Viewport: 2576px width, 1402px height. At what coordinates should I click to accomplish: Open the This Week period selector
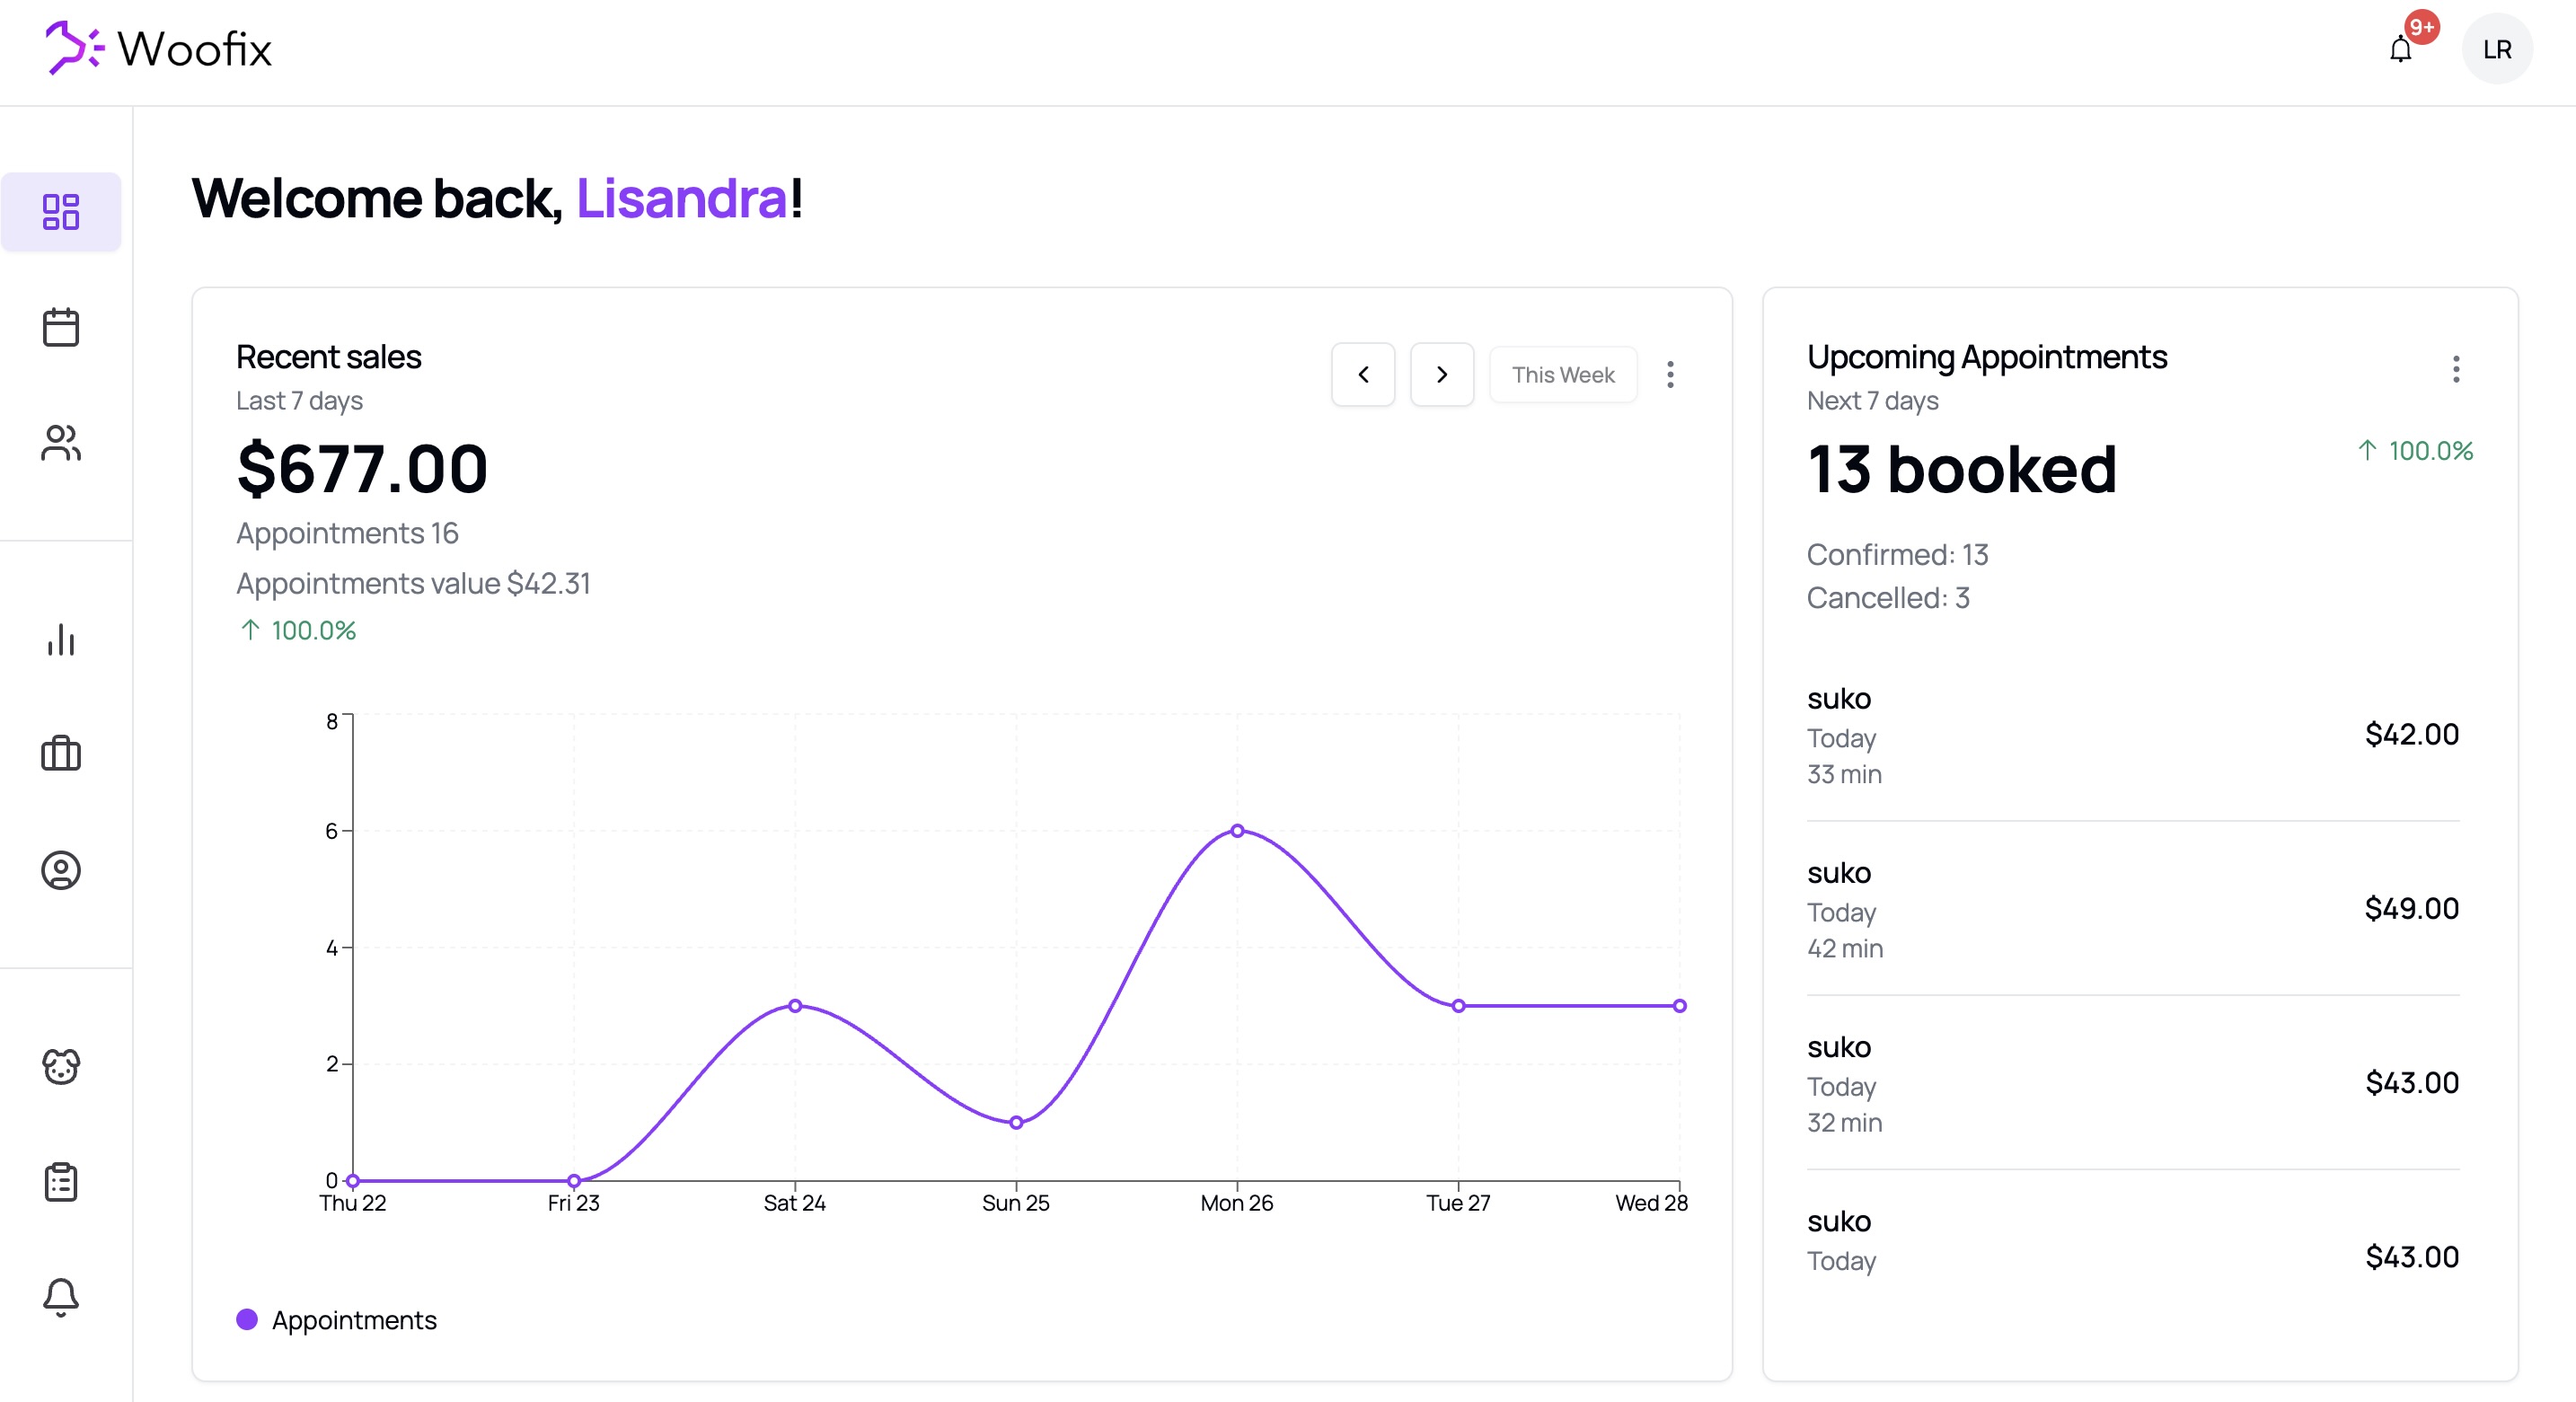tap(1562, 374)
